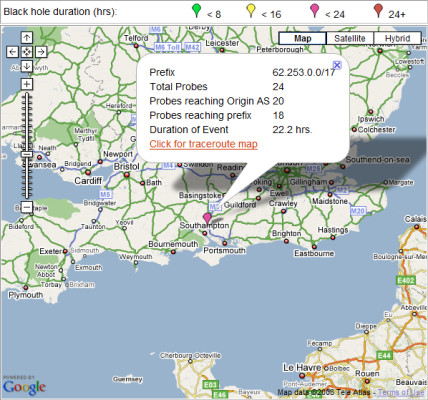Click the Guernsey map label
This screenshot has width=428, height=400.
coord(128,379)
